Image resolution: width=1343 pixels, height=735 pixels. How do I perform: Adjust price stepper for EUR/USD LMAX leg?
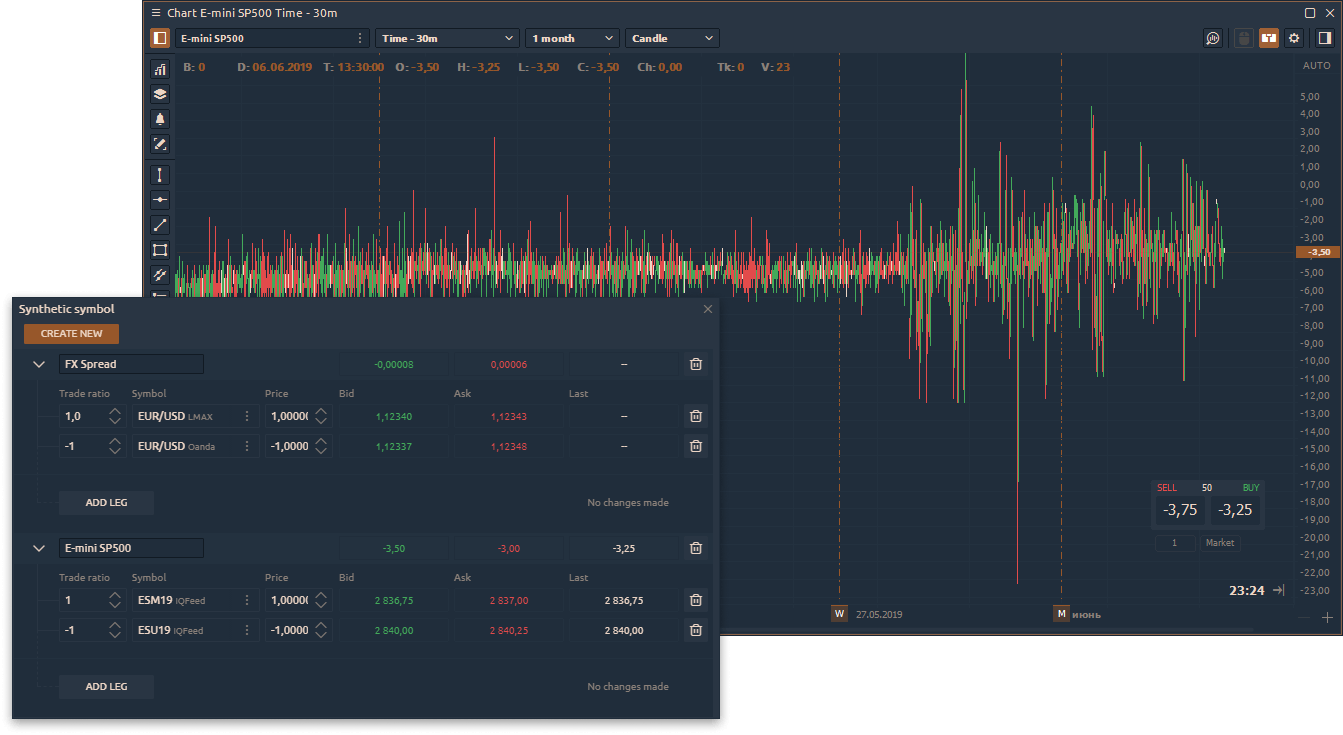pyautogui.click(x=321, y=416)
